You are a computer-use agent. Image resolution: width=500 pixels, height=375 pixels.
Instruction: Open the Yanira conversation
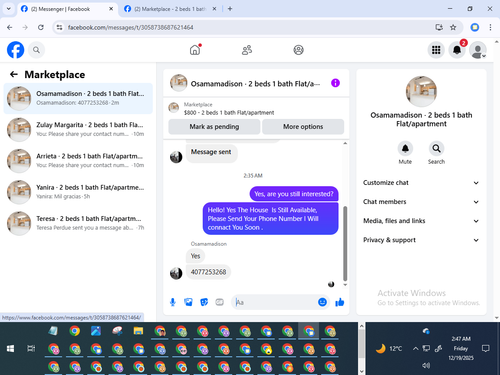(x=78, y=192)
